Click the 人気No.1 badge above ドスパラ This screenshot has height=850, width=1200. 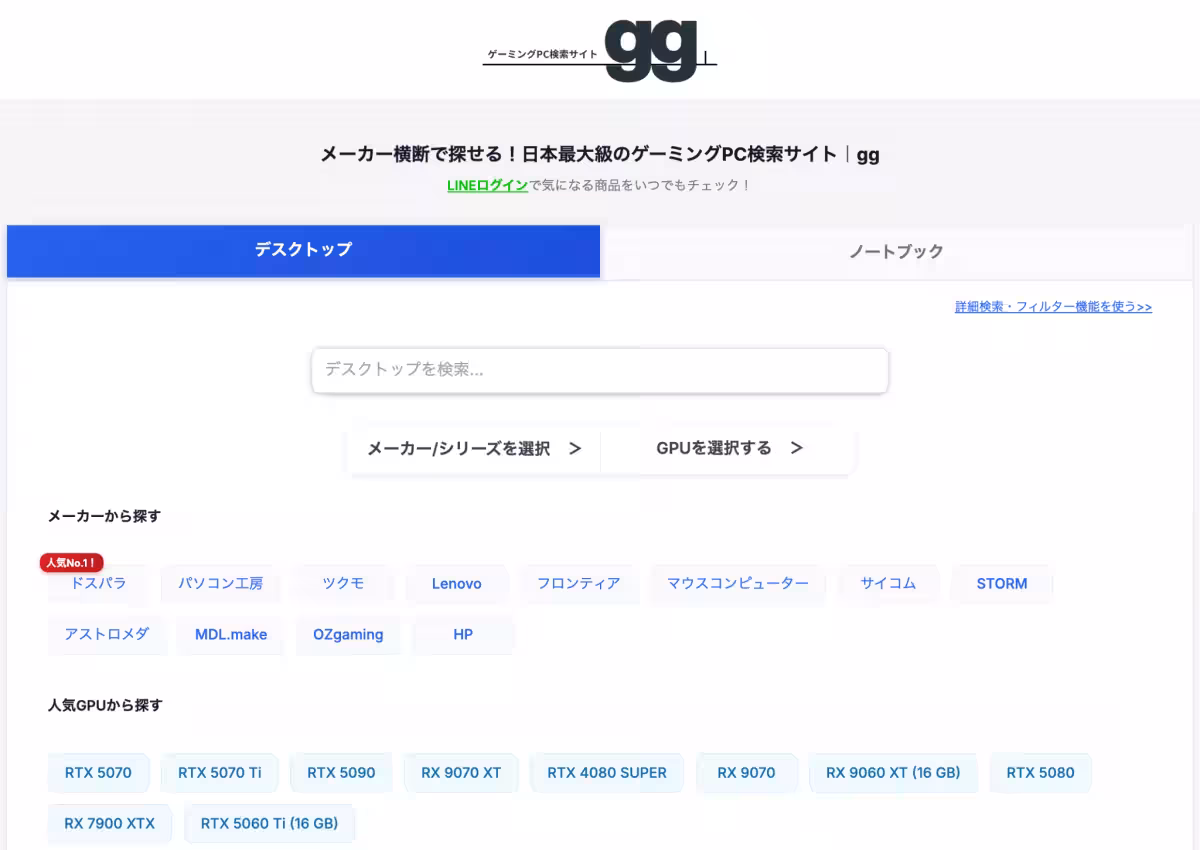[x=70, y=562]
